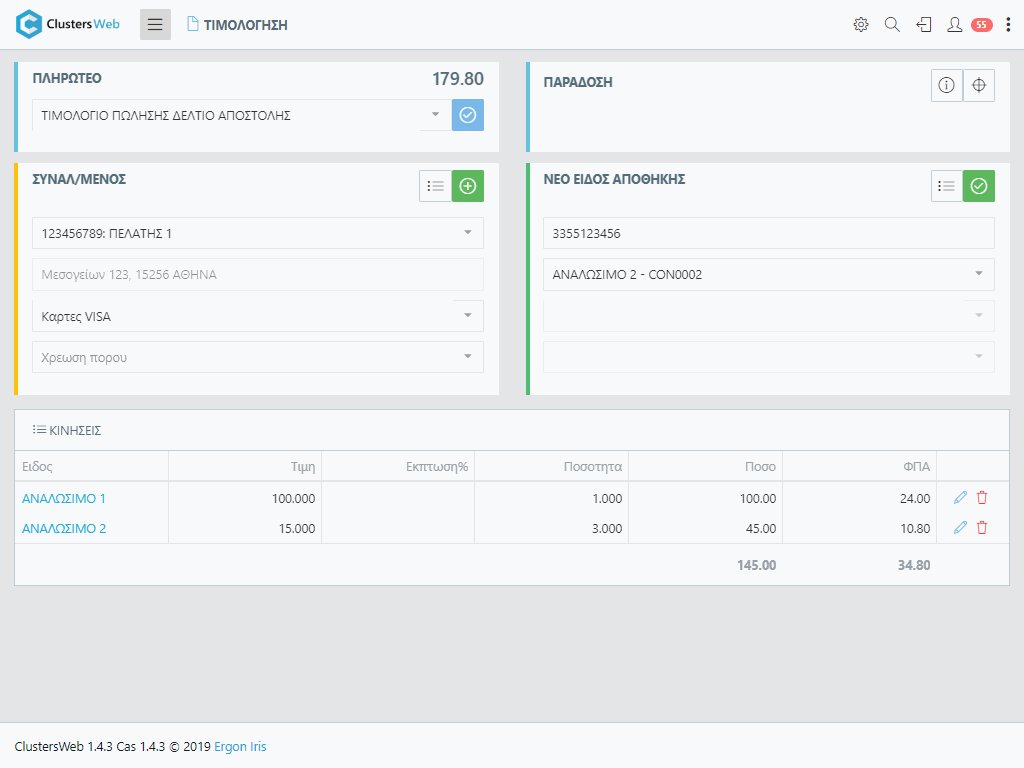Image resolution: width=1024 pixels, height=768 pixels.
Task: Open the search magnifier in header
Action: tap(892, 25)
